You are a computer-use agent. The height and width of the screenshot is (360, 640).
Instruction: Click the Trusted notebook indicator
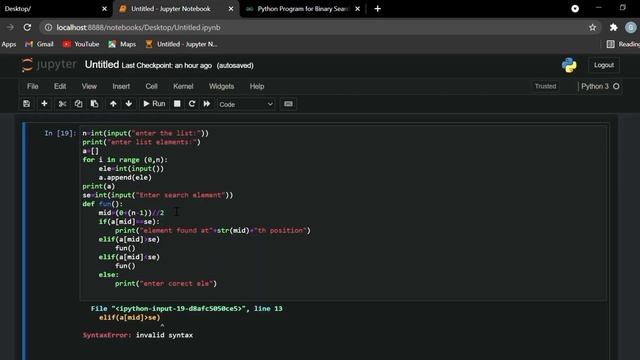(x=545, y=87)
